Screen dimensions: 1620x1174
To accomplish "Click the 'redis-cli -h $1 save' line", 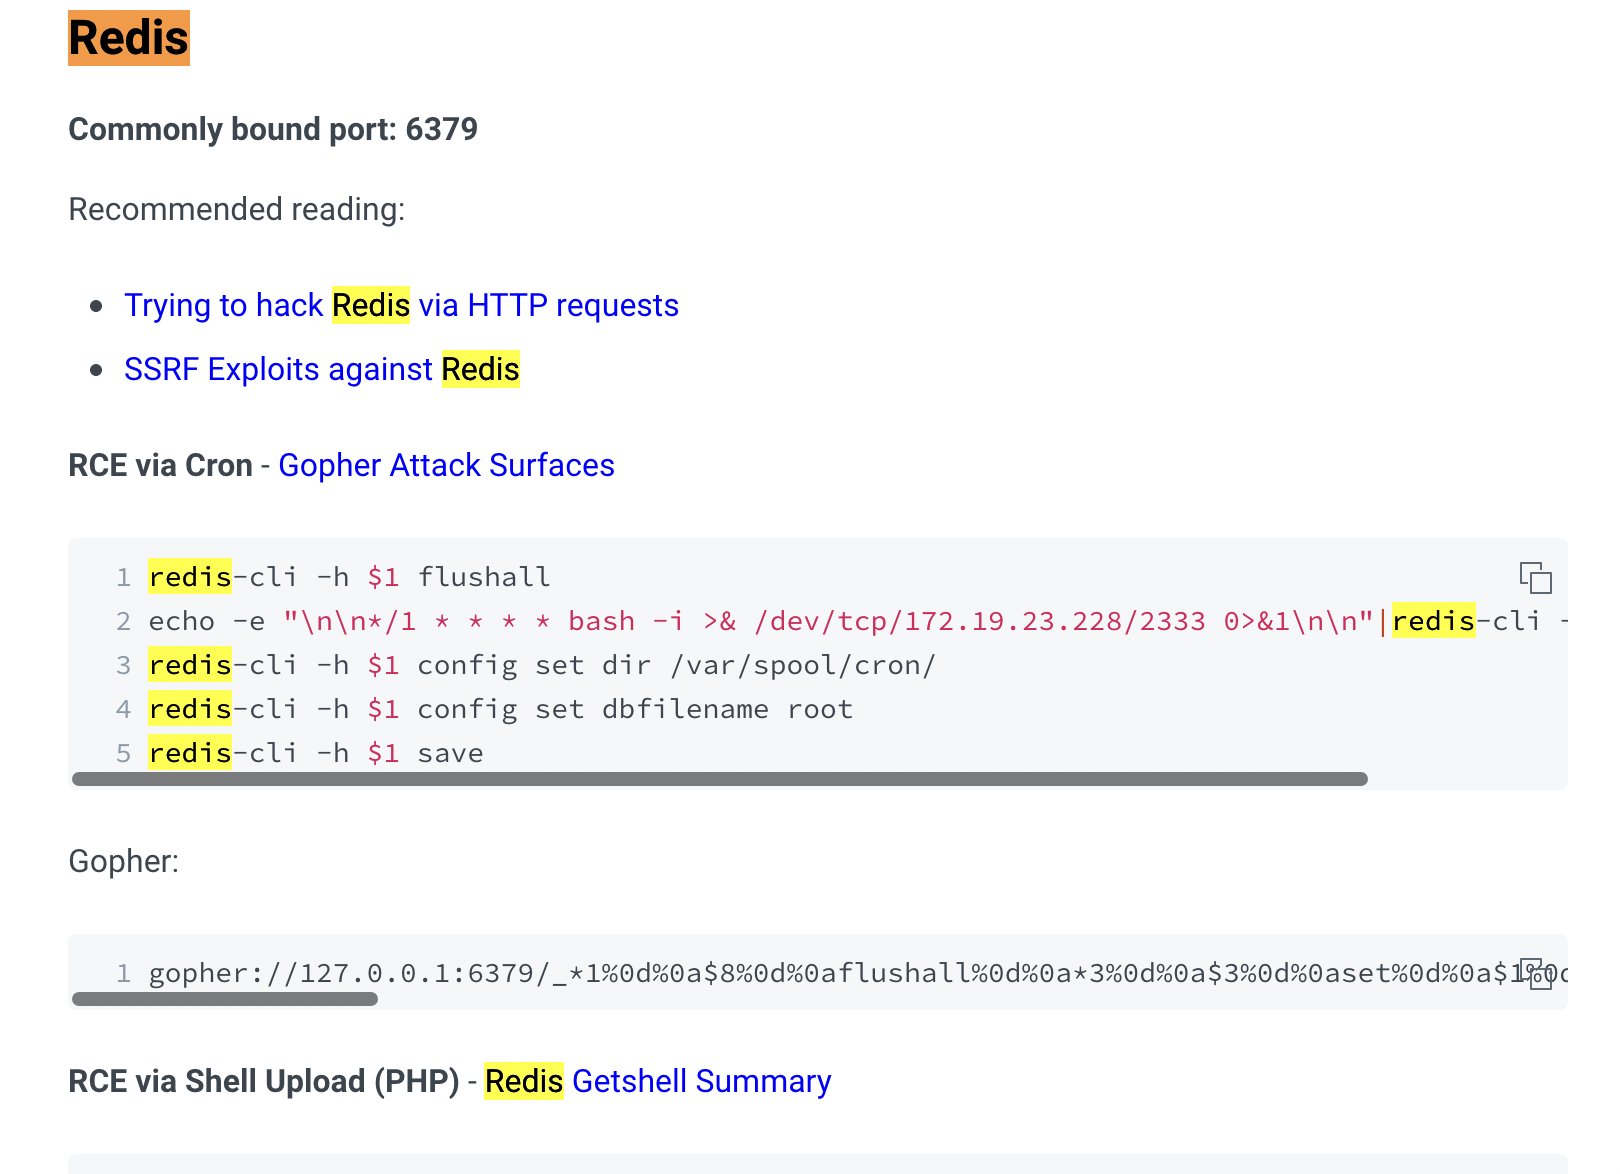I will point(316,753).
